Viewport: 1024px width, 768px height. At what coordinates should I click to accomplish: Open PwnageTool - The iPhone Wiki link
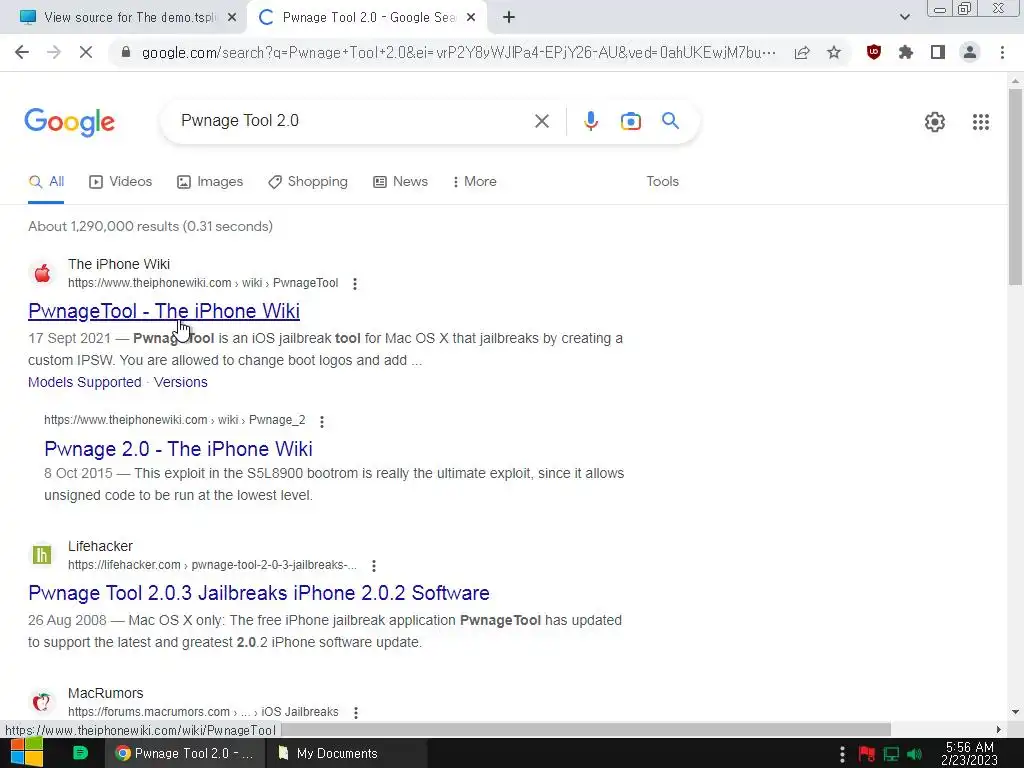(164, 311)
